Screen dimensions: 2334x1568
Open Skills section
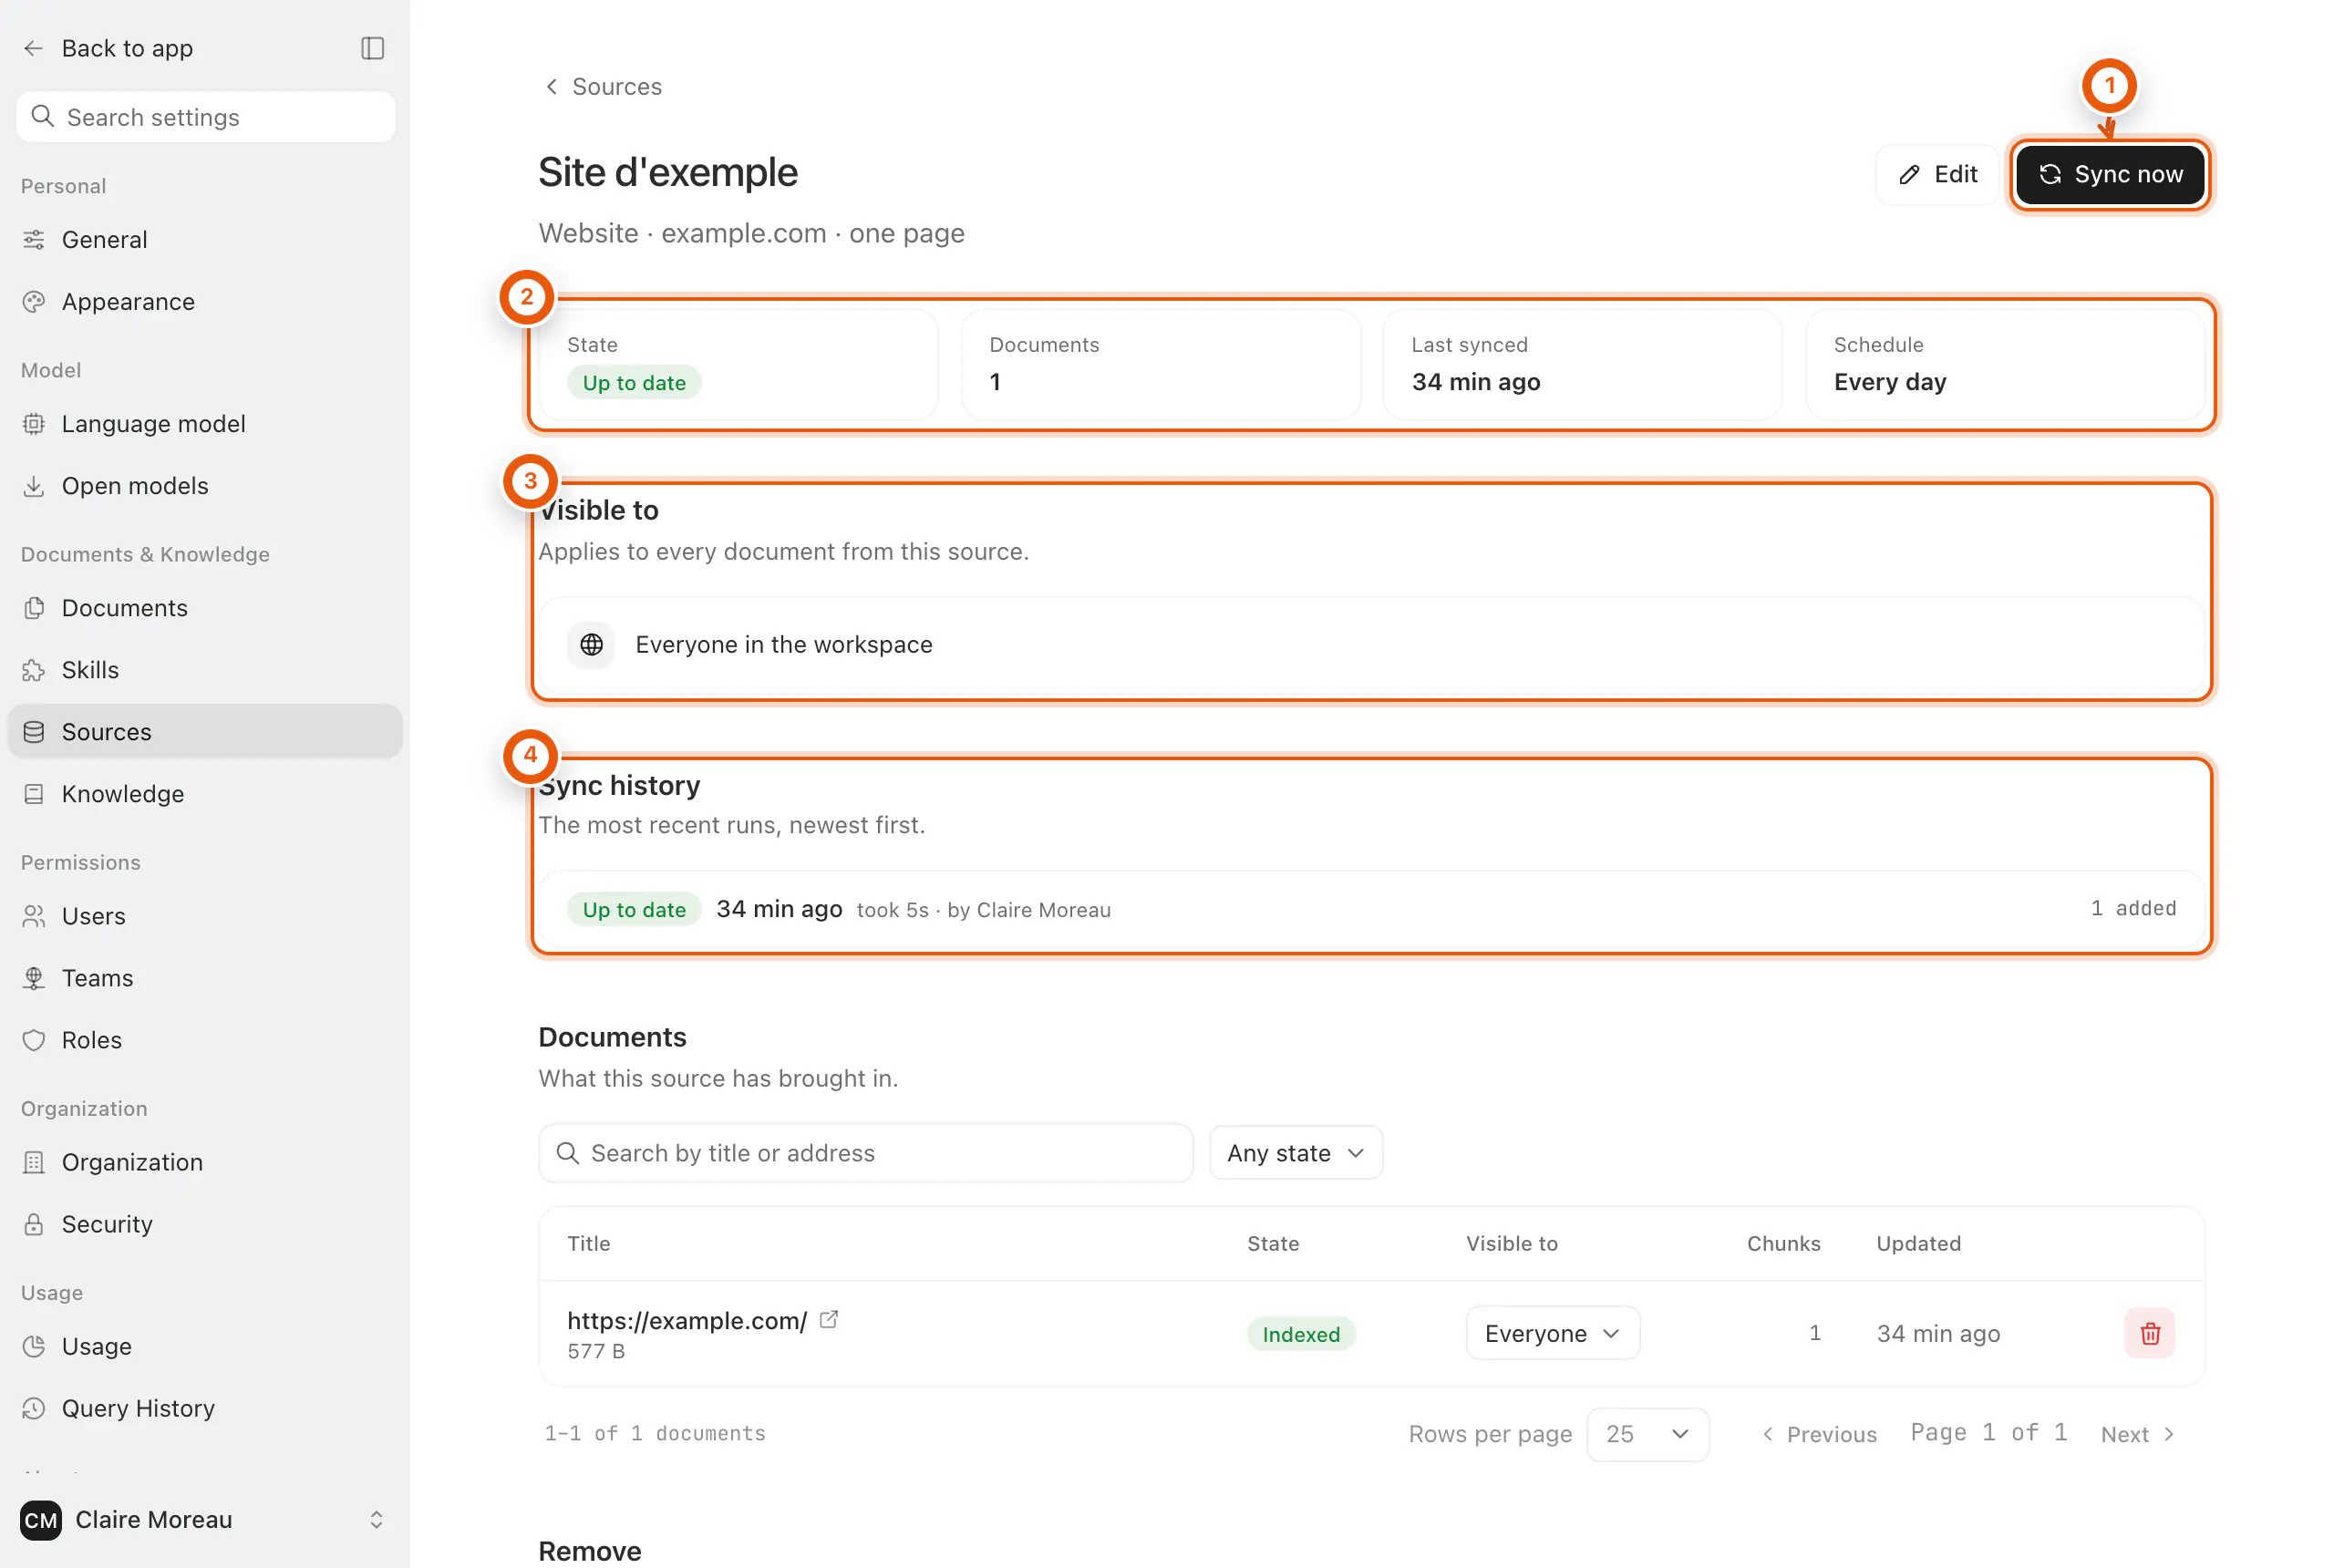(205, 670)
